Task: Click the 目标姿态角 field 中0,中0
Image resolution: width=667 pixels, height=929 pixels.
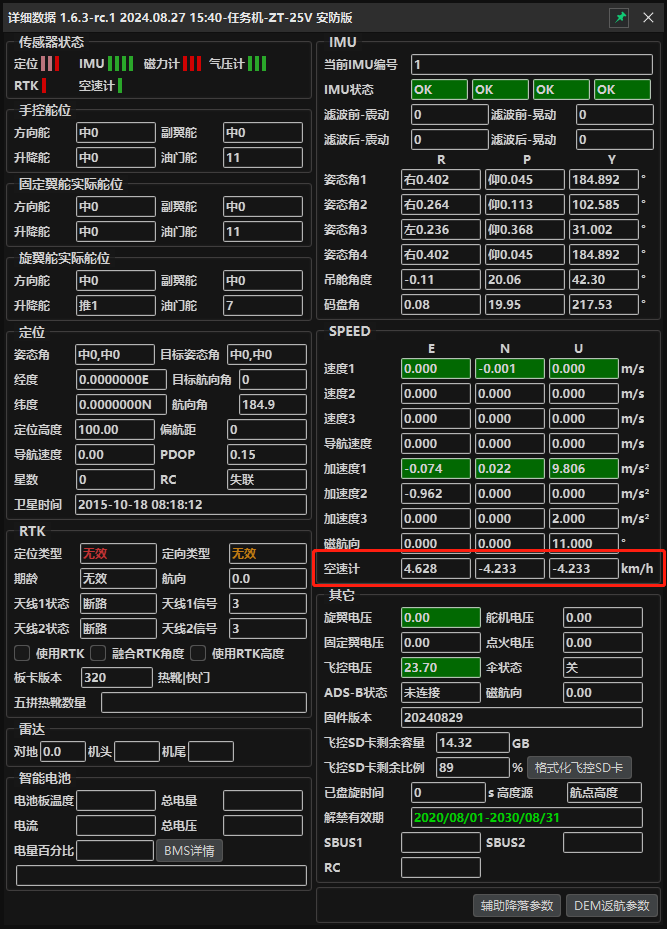Action: pyautogui.click(x=267, y=355)
